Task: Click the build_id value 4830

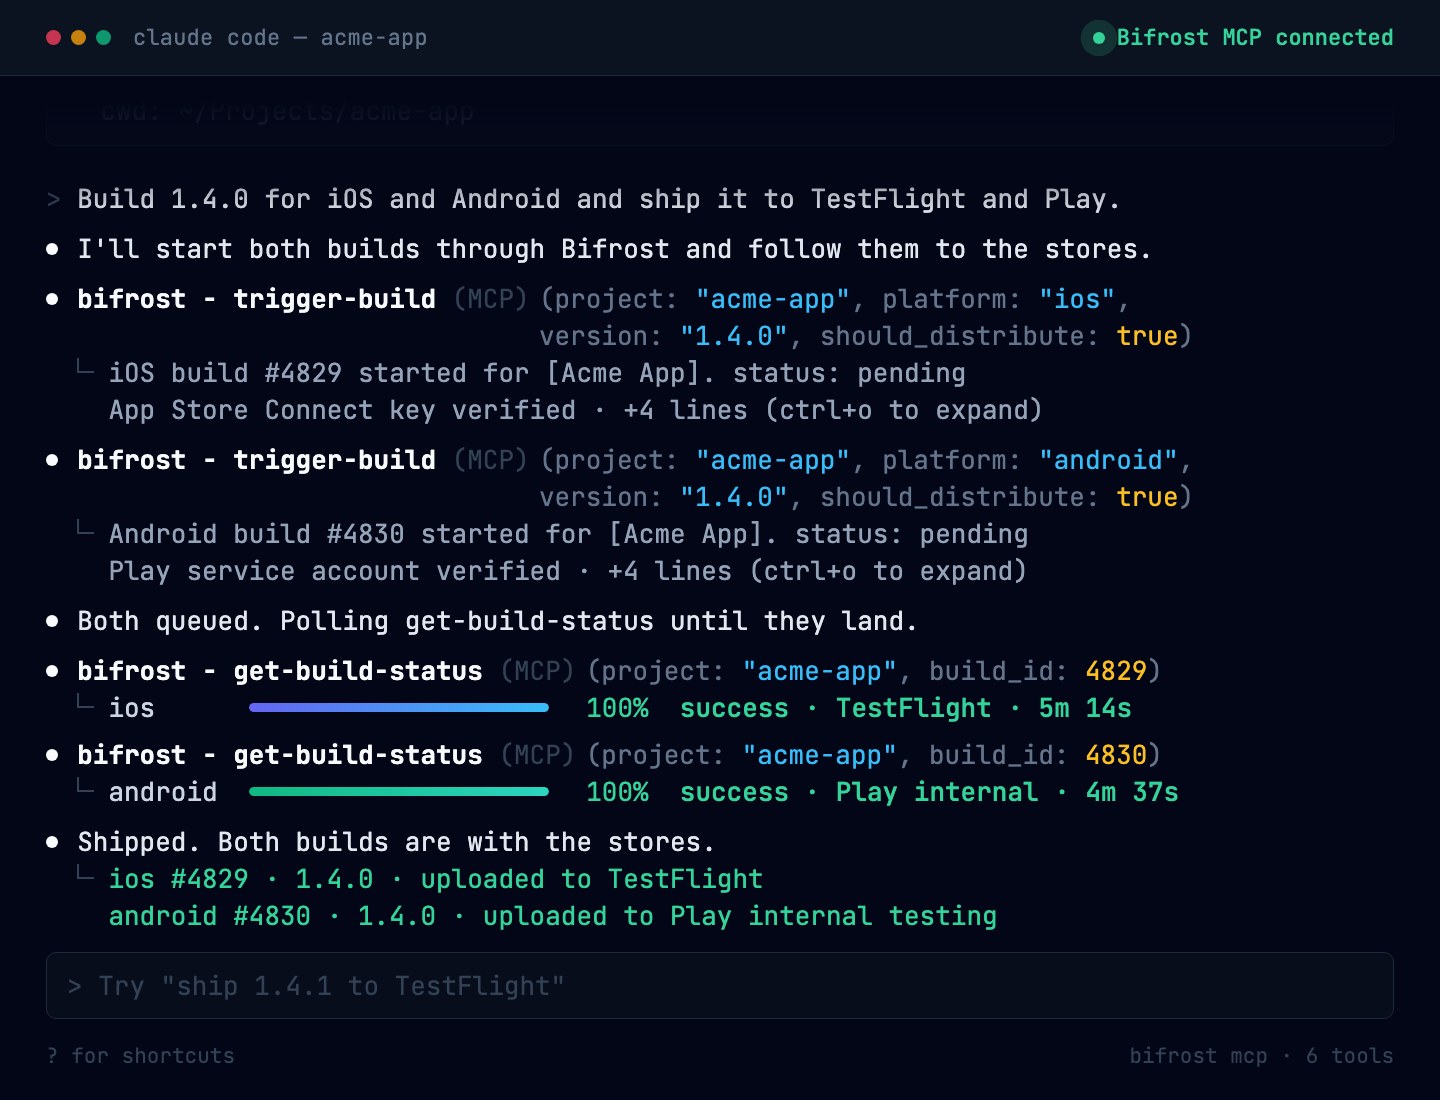Action: pos(1116,755)
